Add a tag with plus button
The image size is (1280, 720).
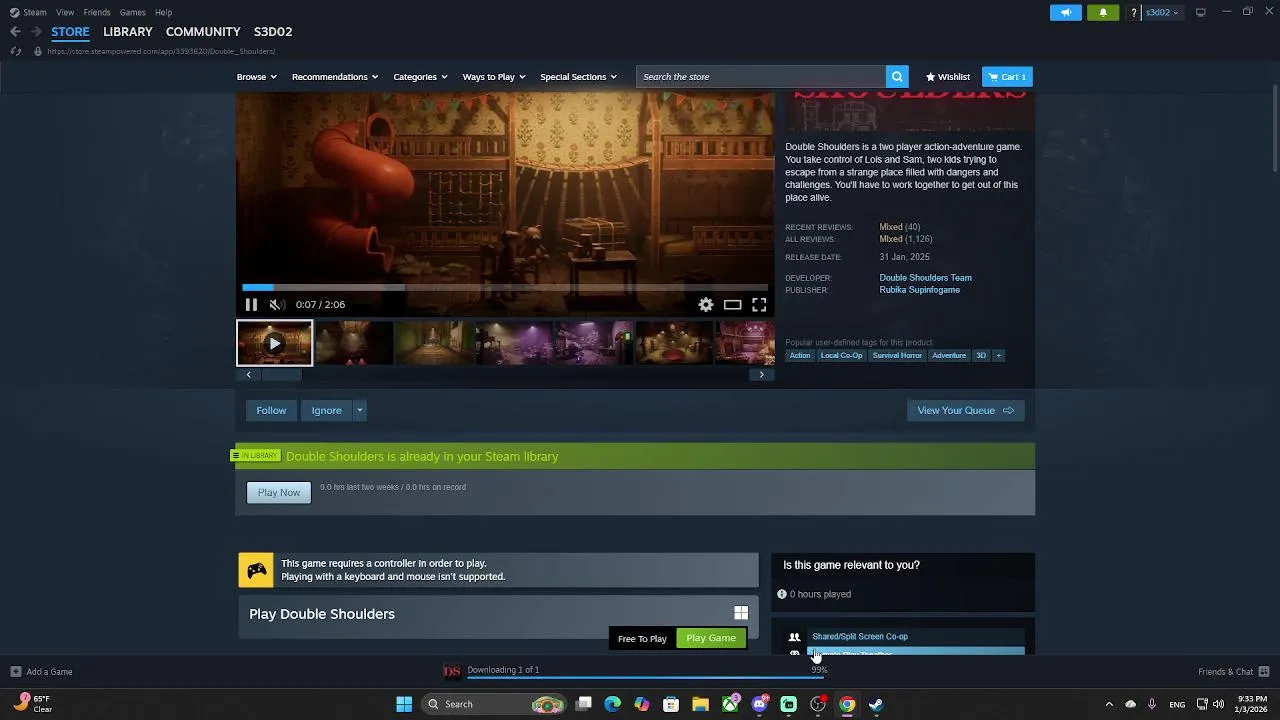coord(998,355)
